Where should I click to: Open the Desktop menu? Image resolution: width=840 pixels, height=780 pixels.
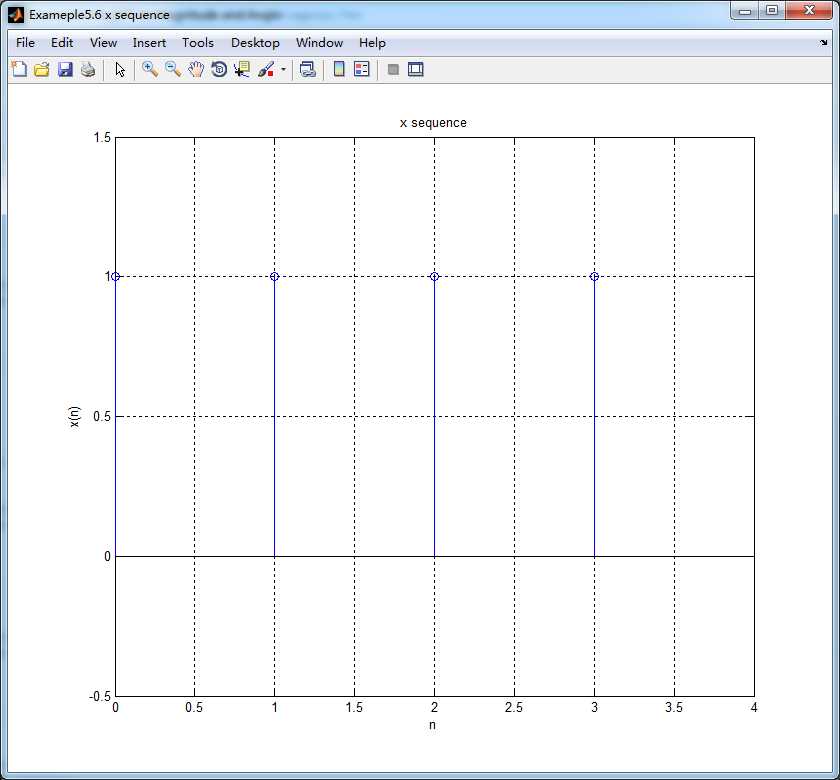click(255, 43)
